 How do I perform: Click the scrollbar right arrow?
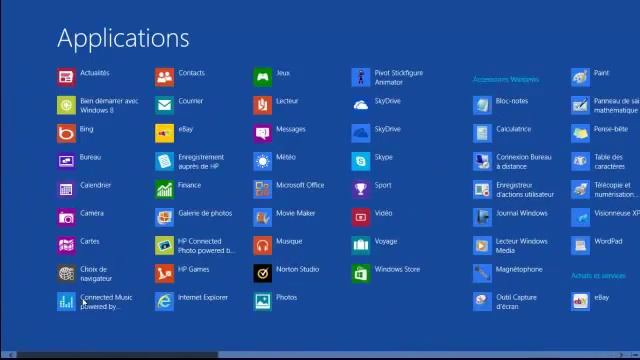(621, 355)
